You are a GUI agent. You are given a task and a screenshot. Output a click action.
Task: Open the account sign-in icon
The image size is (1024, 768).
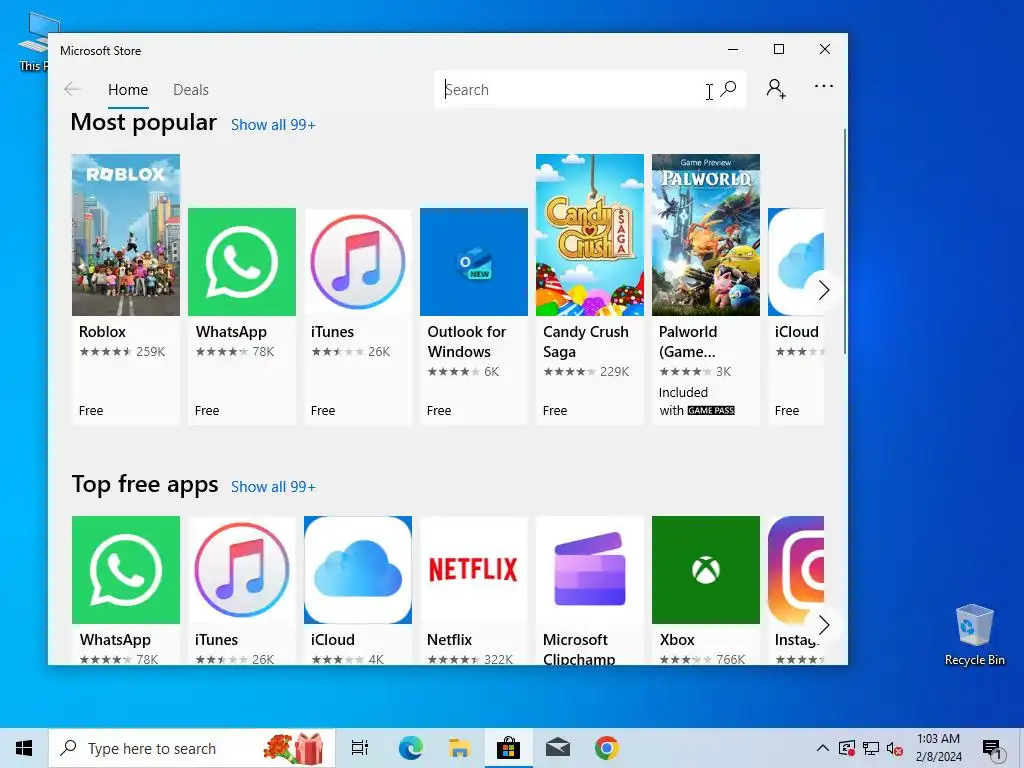[x=776, y=88]
